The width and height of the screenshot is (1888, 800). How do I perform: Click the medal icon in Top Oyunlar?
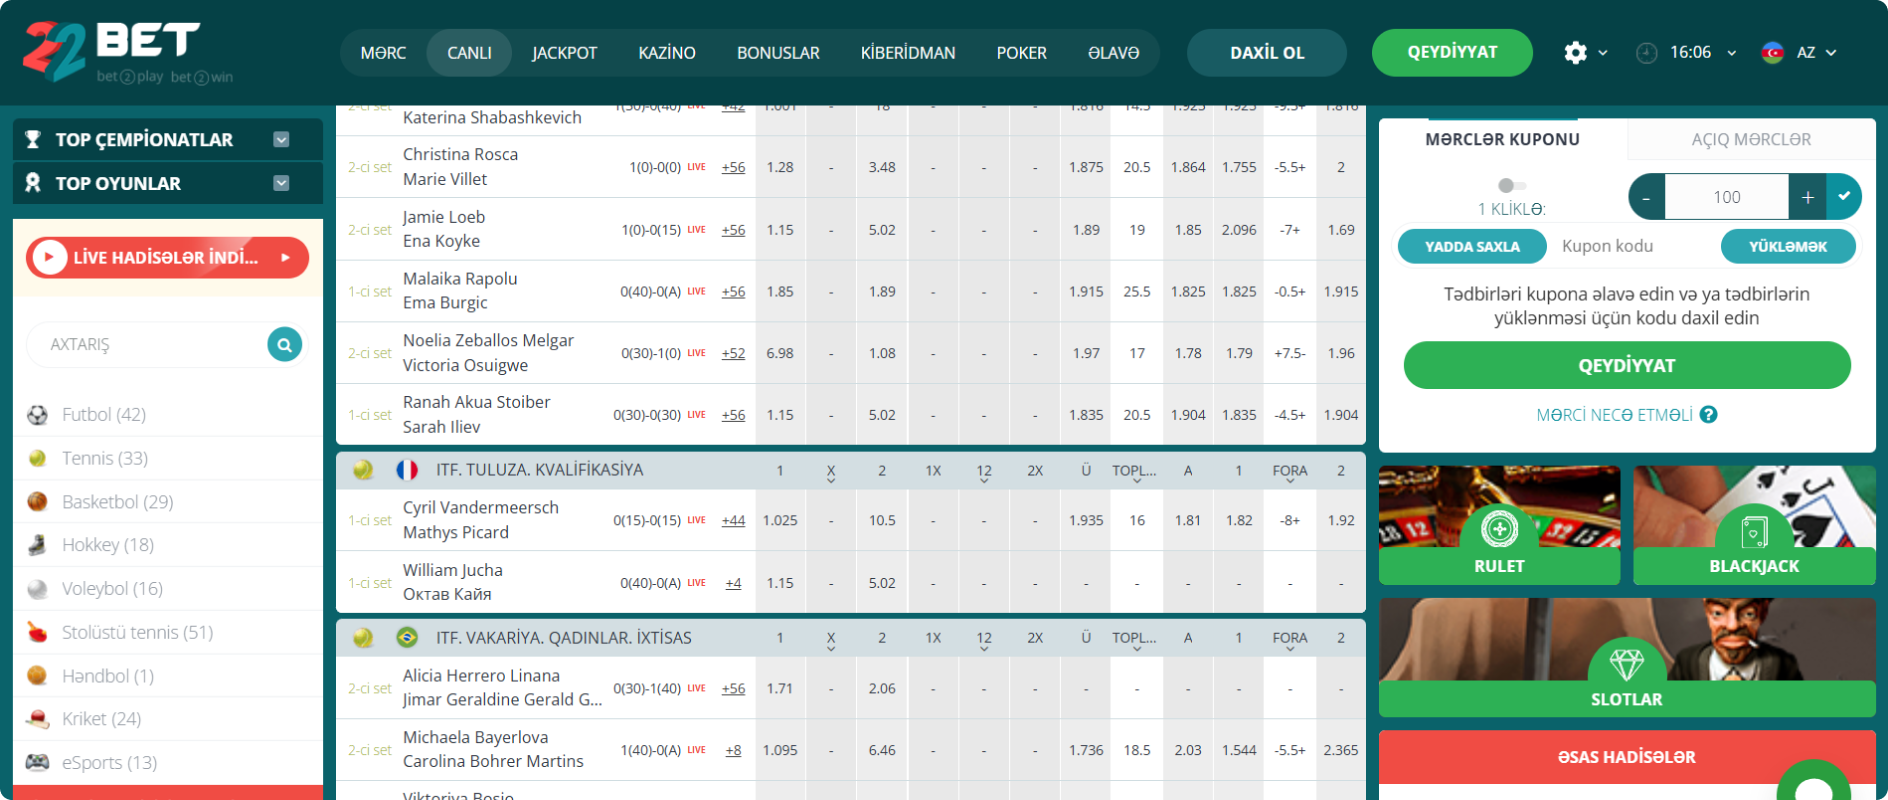(x=33, y=183)
